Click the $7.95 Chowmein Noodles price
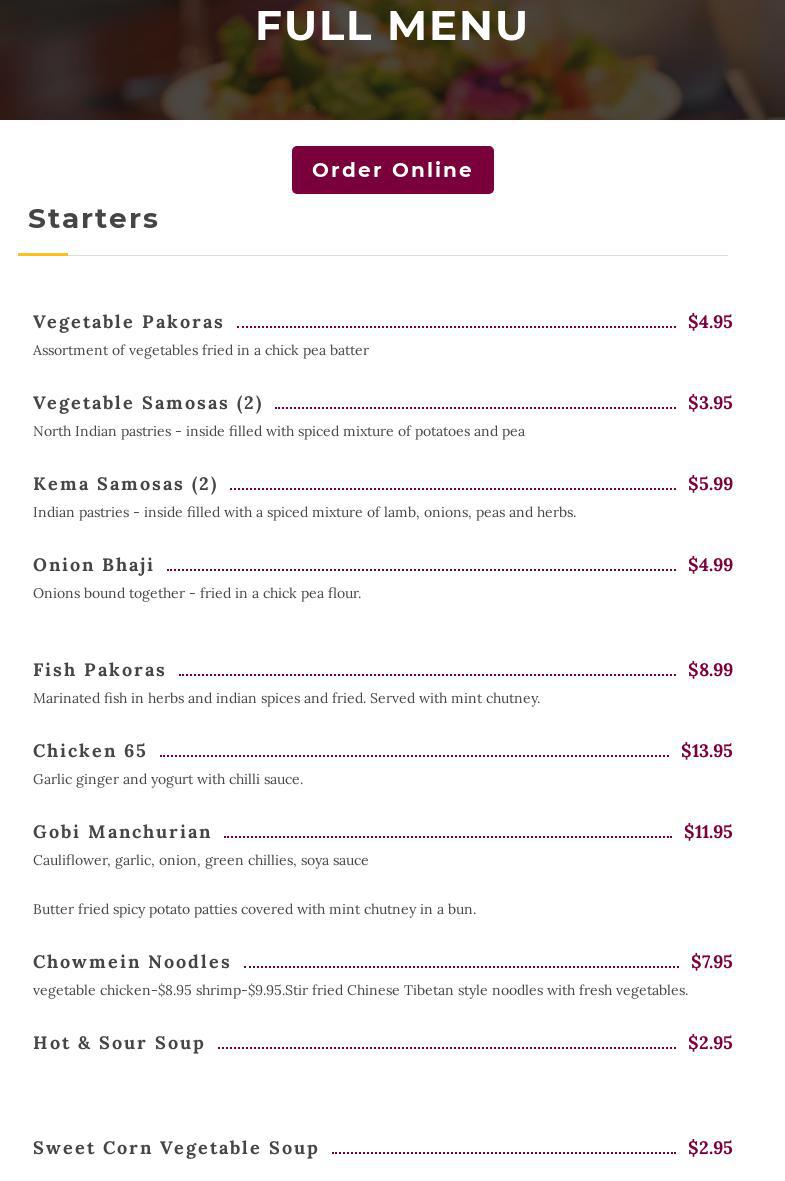The image size is (785, 1181). tap(711, 962)
